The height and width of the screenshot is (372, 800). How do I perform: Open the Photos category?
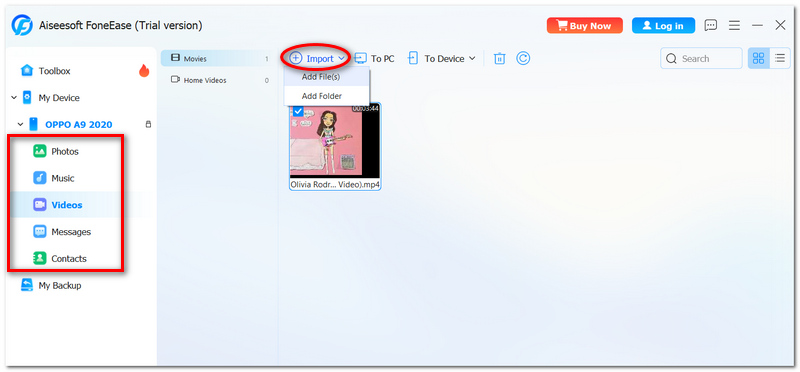click(x=65, y=152)
